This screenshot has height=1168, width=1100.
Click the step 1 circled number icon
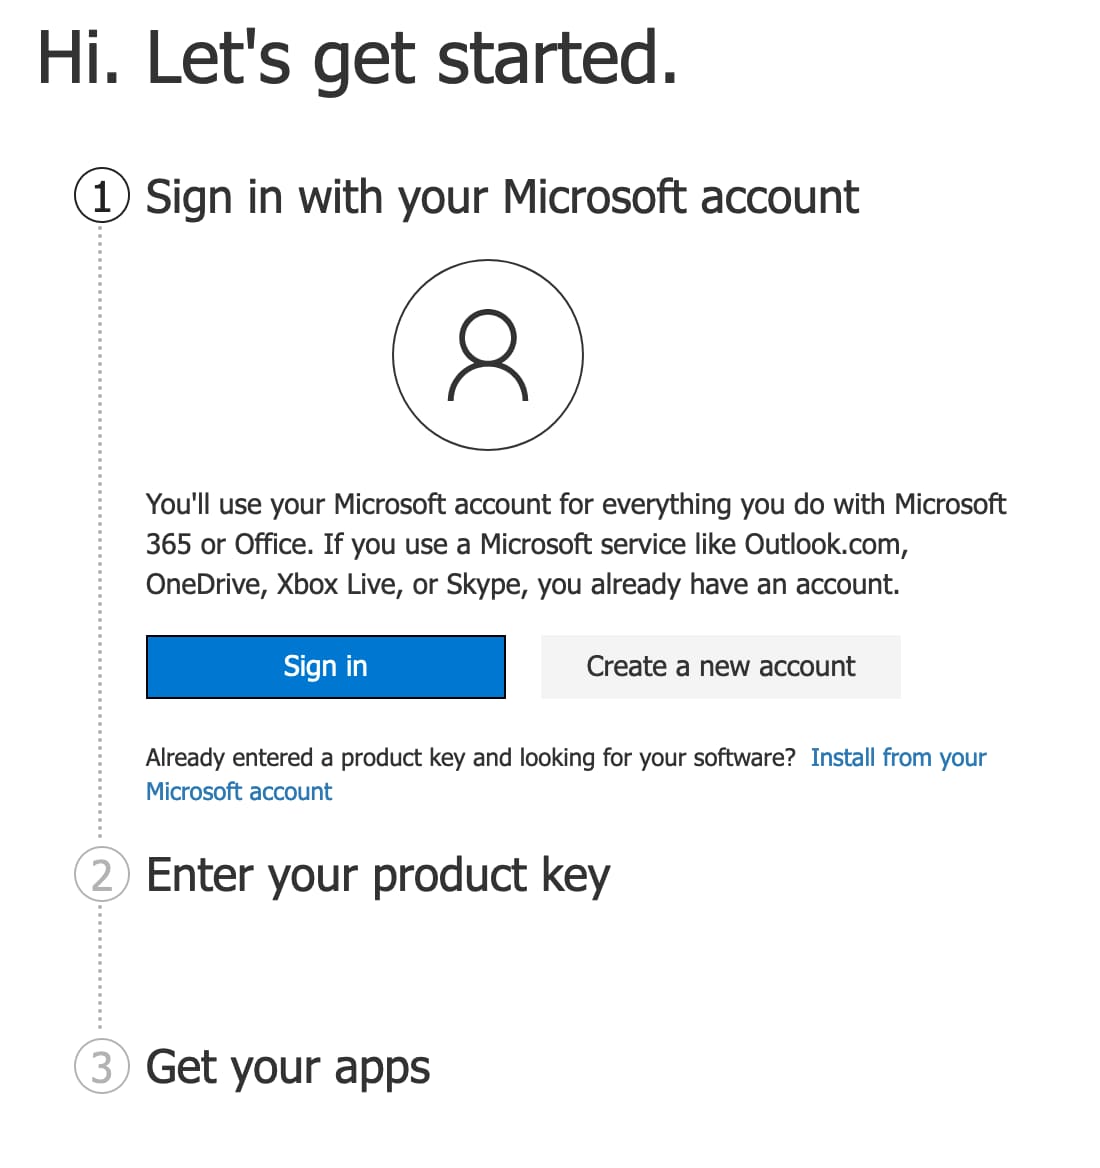click(102, 196)
